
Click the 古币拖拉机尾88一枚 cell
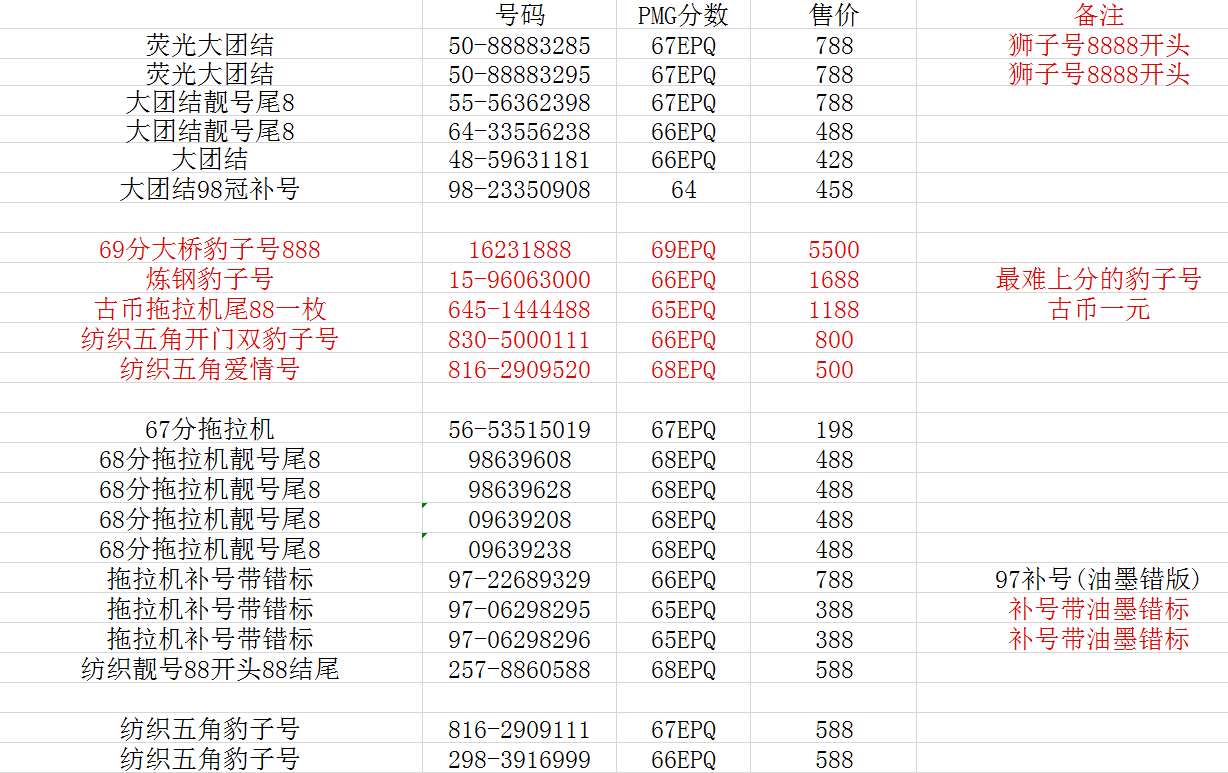(x=210, y=309)
